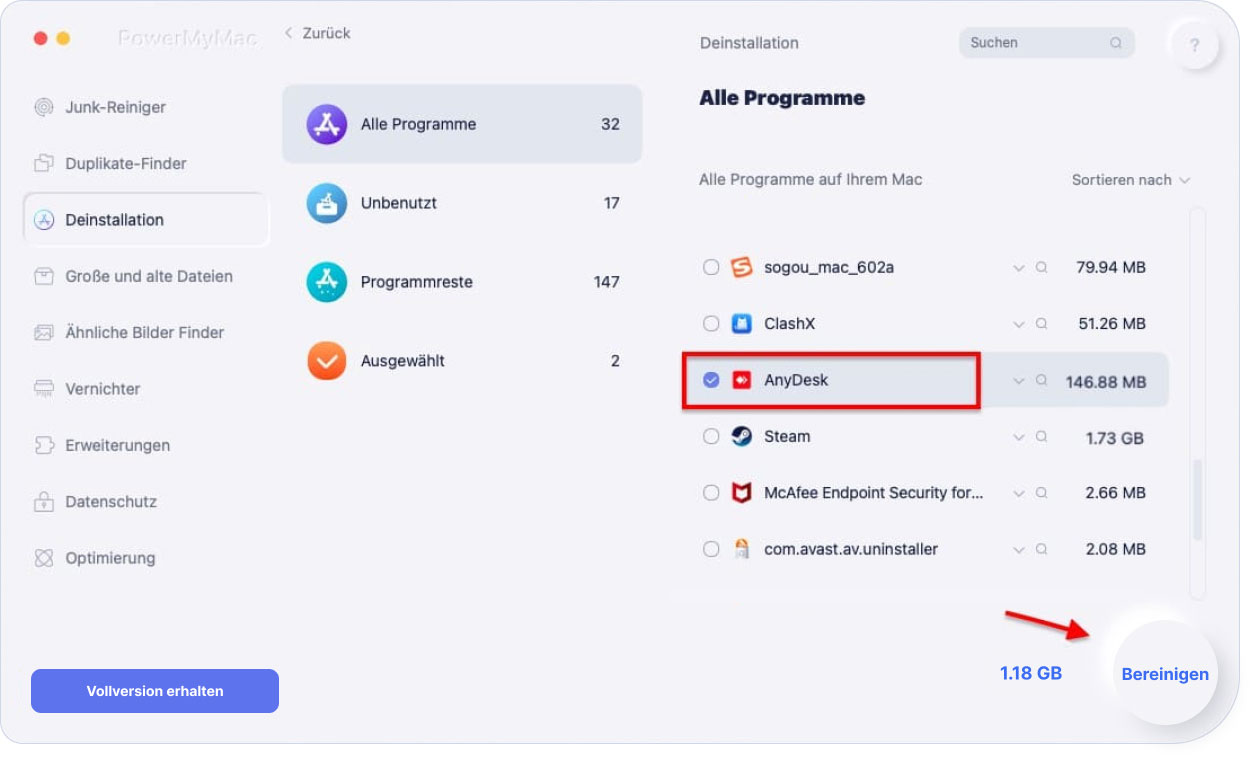The height and width of the screenshot is (760, 1253).
Task: Click the magnifier icon beside Steam
Action: (1041, 437)
